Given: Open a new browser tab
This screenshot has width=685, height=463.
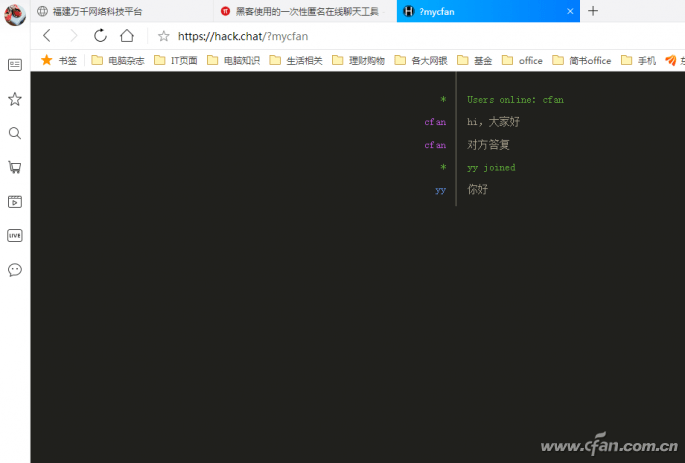Looking at the screenshot, I should pos(593,11).
